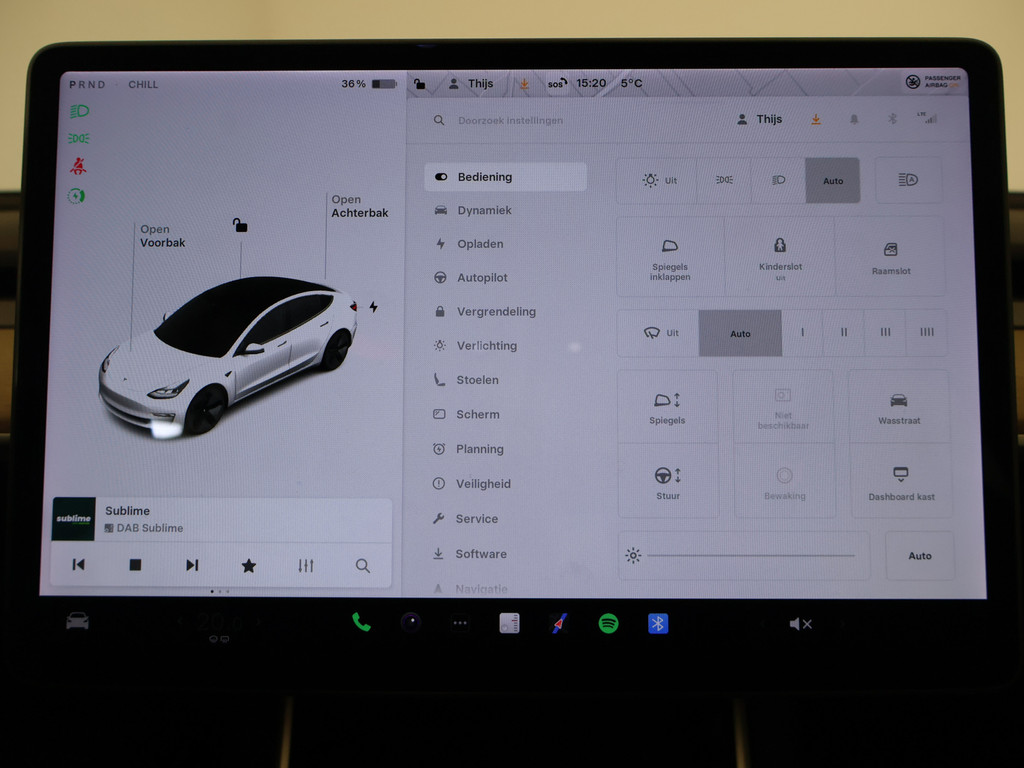Favorite the Sublime station with star

(249, 566)
